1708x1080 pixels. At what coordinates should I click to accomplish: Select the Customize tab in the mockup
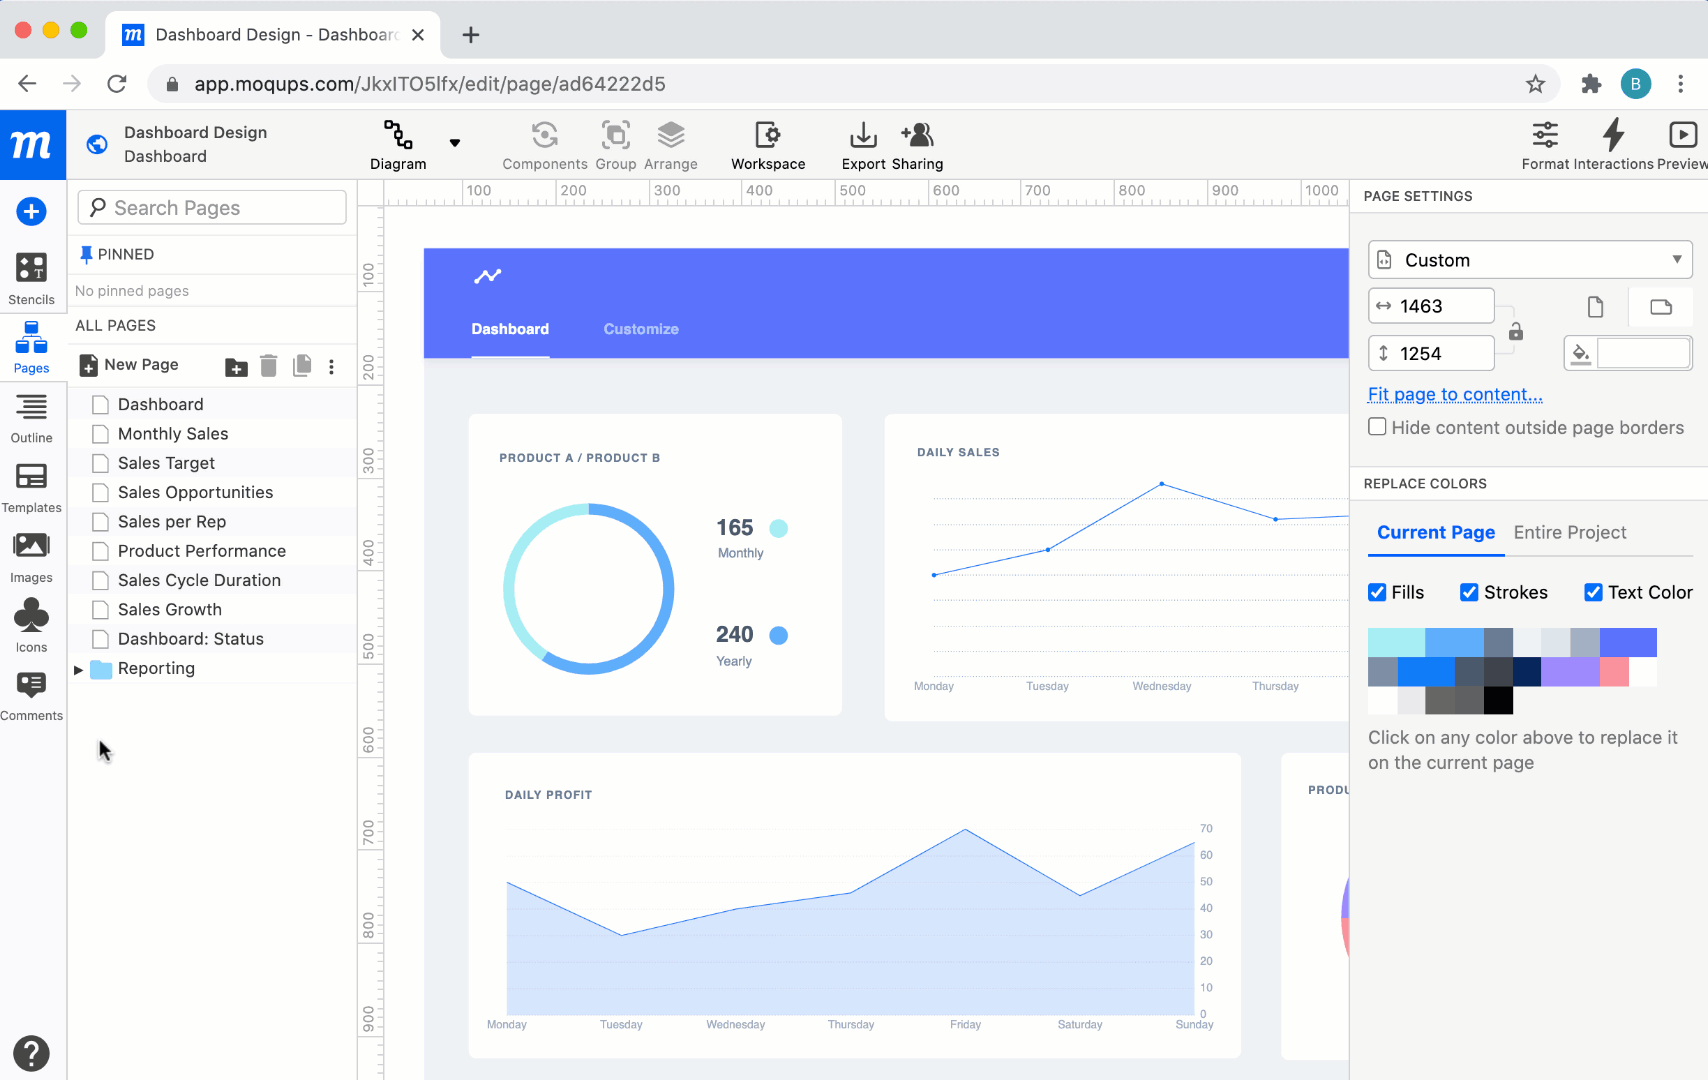(641, 329)
